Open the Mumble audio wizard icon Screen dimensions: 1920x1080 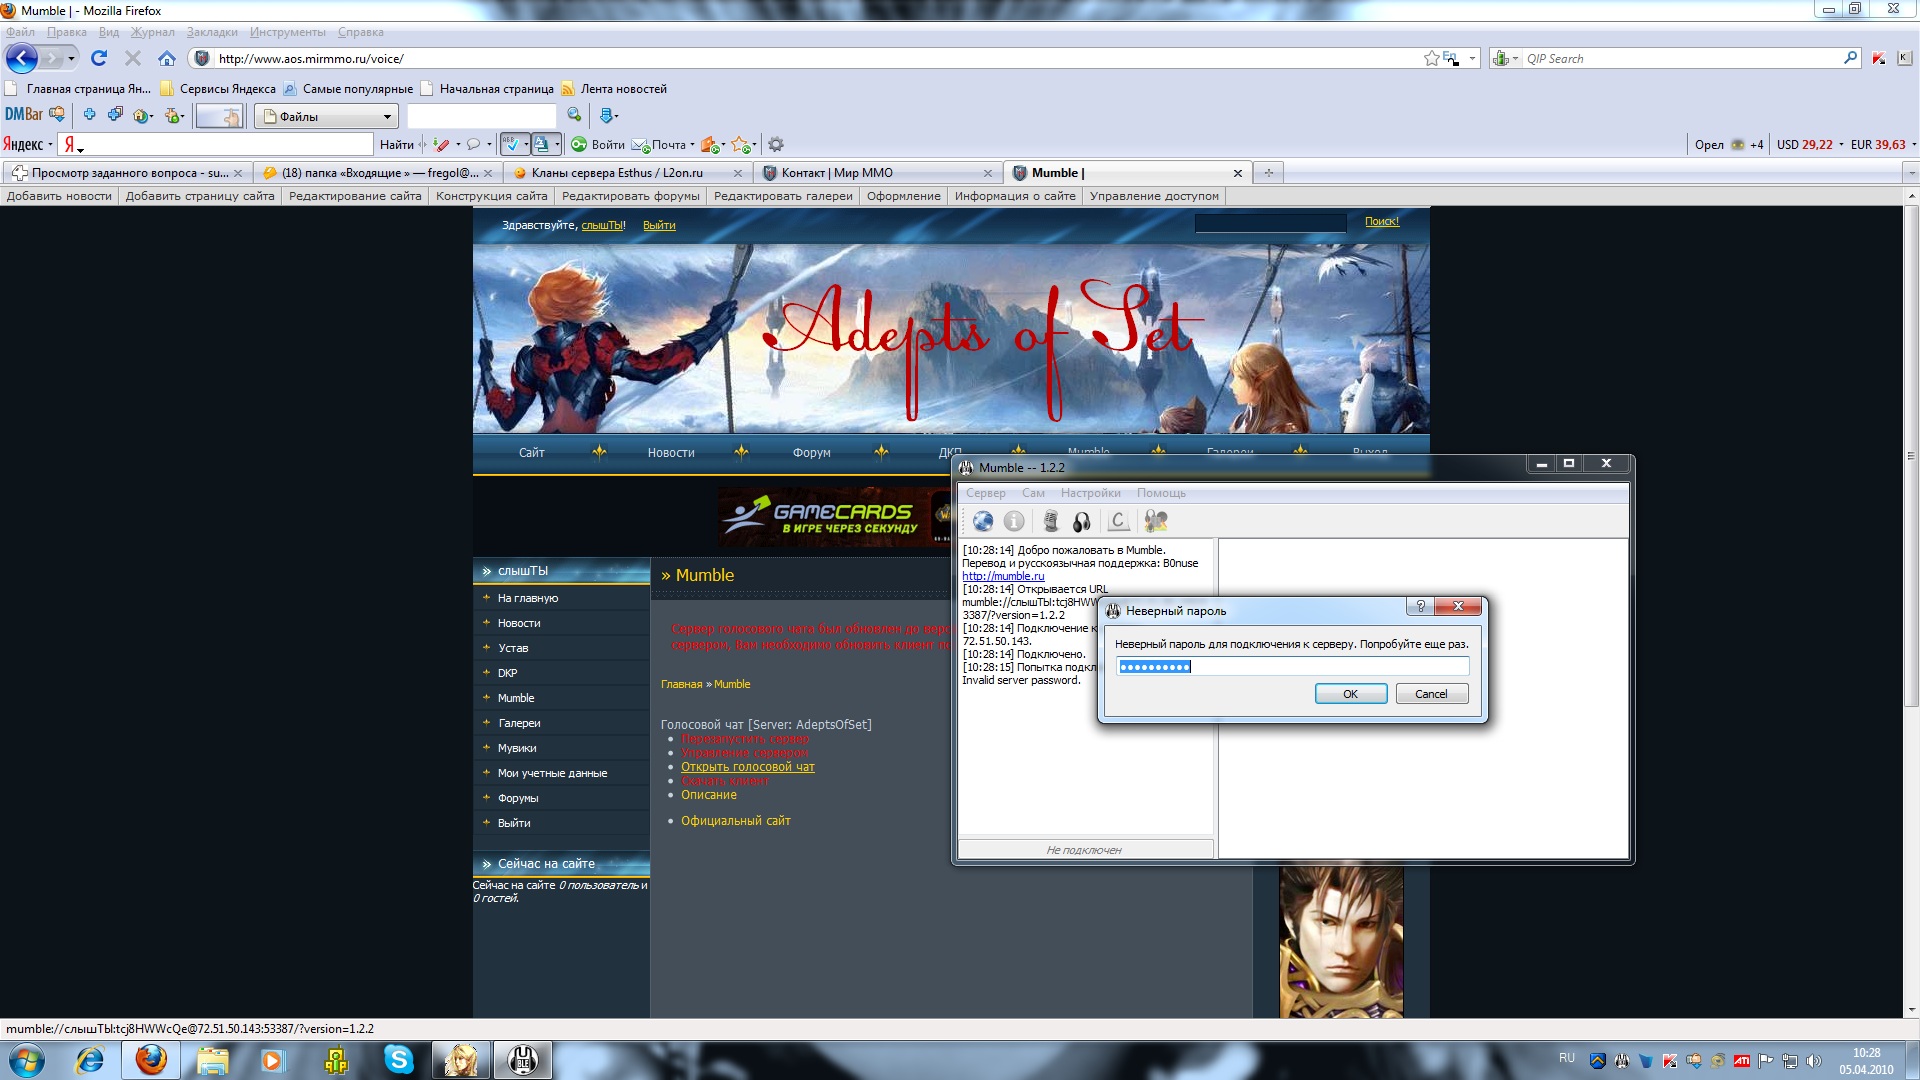(1156, 521)
